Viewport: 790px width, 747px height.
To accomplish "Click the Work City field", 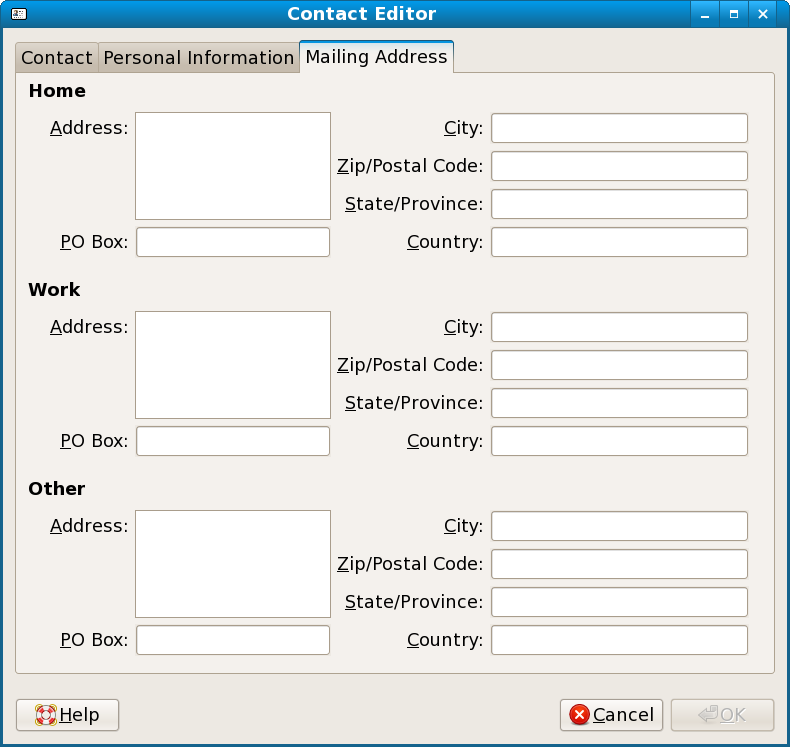I will click(x=619, y=327).
